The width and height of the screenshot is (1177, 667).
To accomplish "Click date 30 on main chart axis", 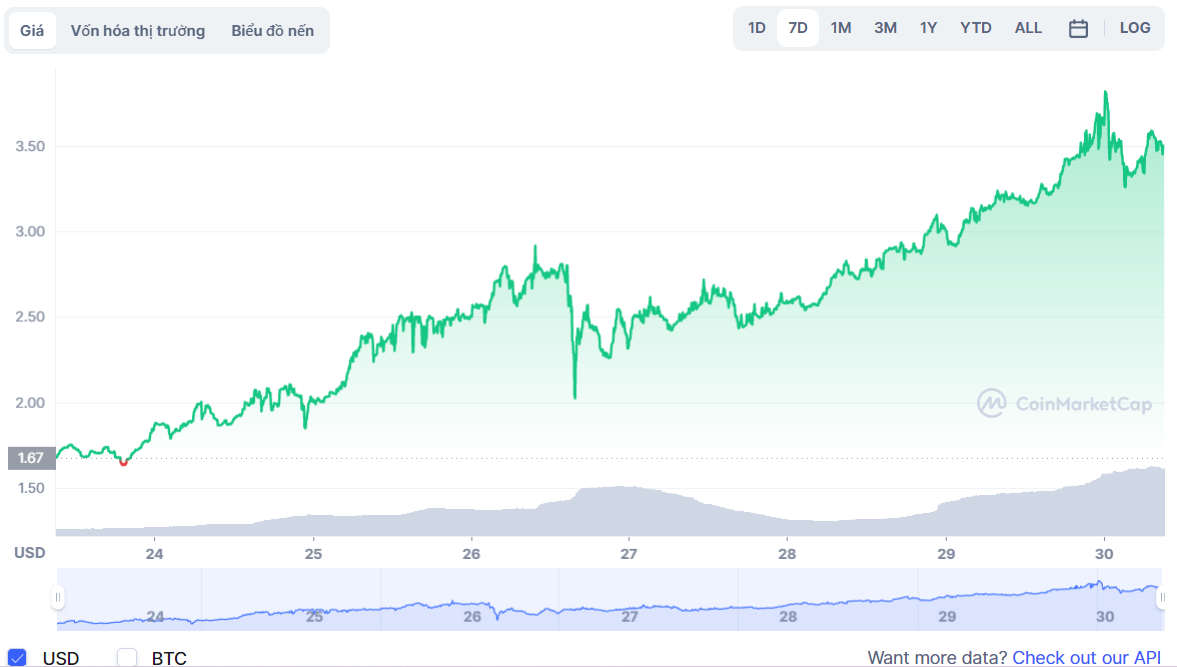I will point(1104,554).
